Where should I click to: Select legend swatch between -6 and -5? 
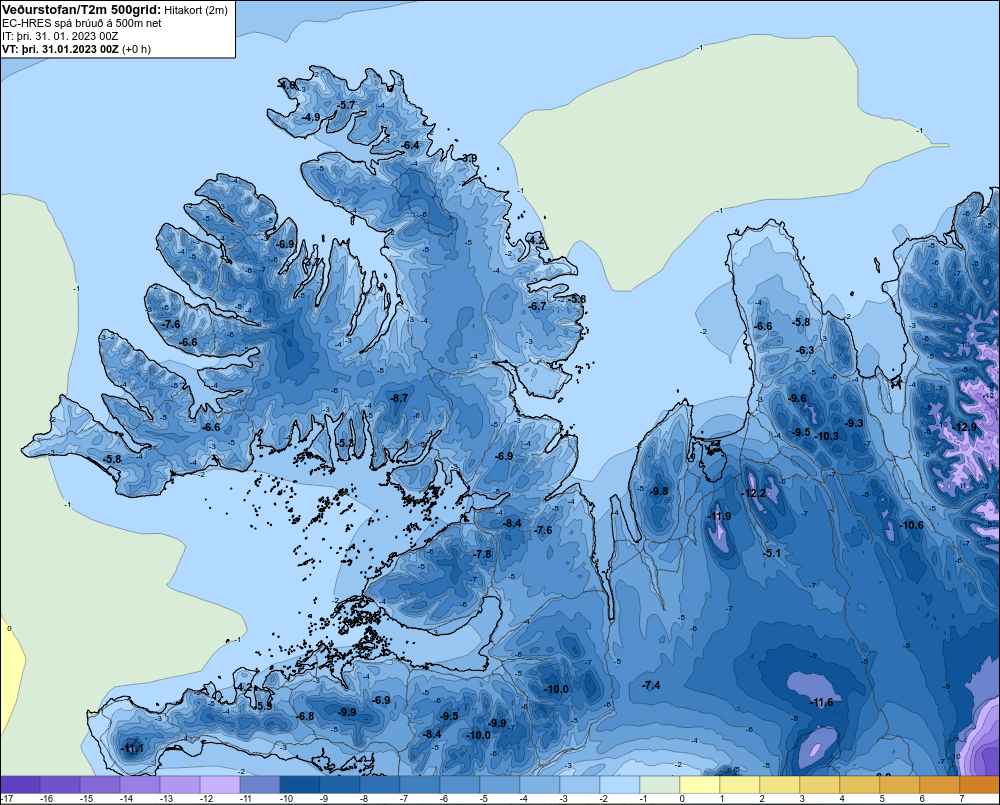pos(460,785)
